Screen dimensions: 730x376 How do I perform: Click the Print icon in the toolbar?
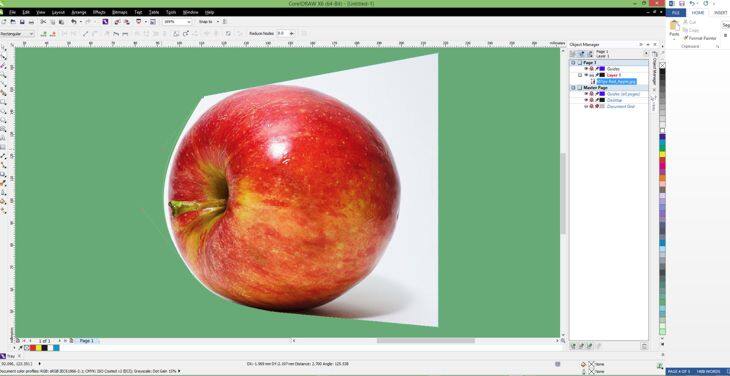pos(32,22)
